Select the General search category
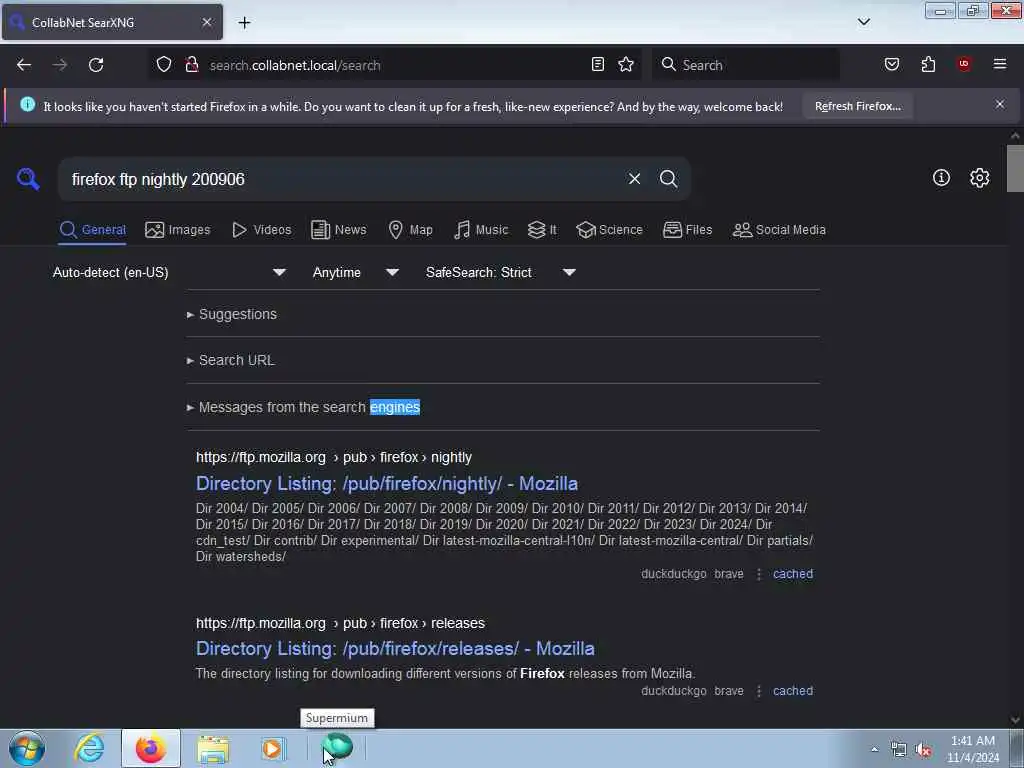Viewport: 1024px width, 768px height. point(92,230)
